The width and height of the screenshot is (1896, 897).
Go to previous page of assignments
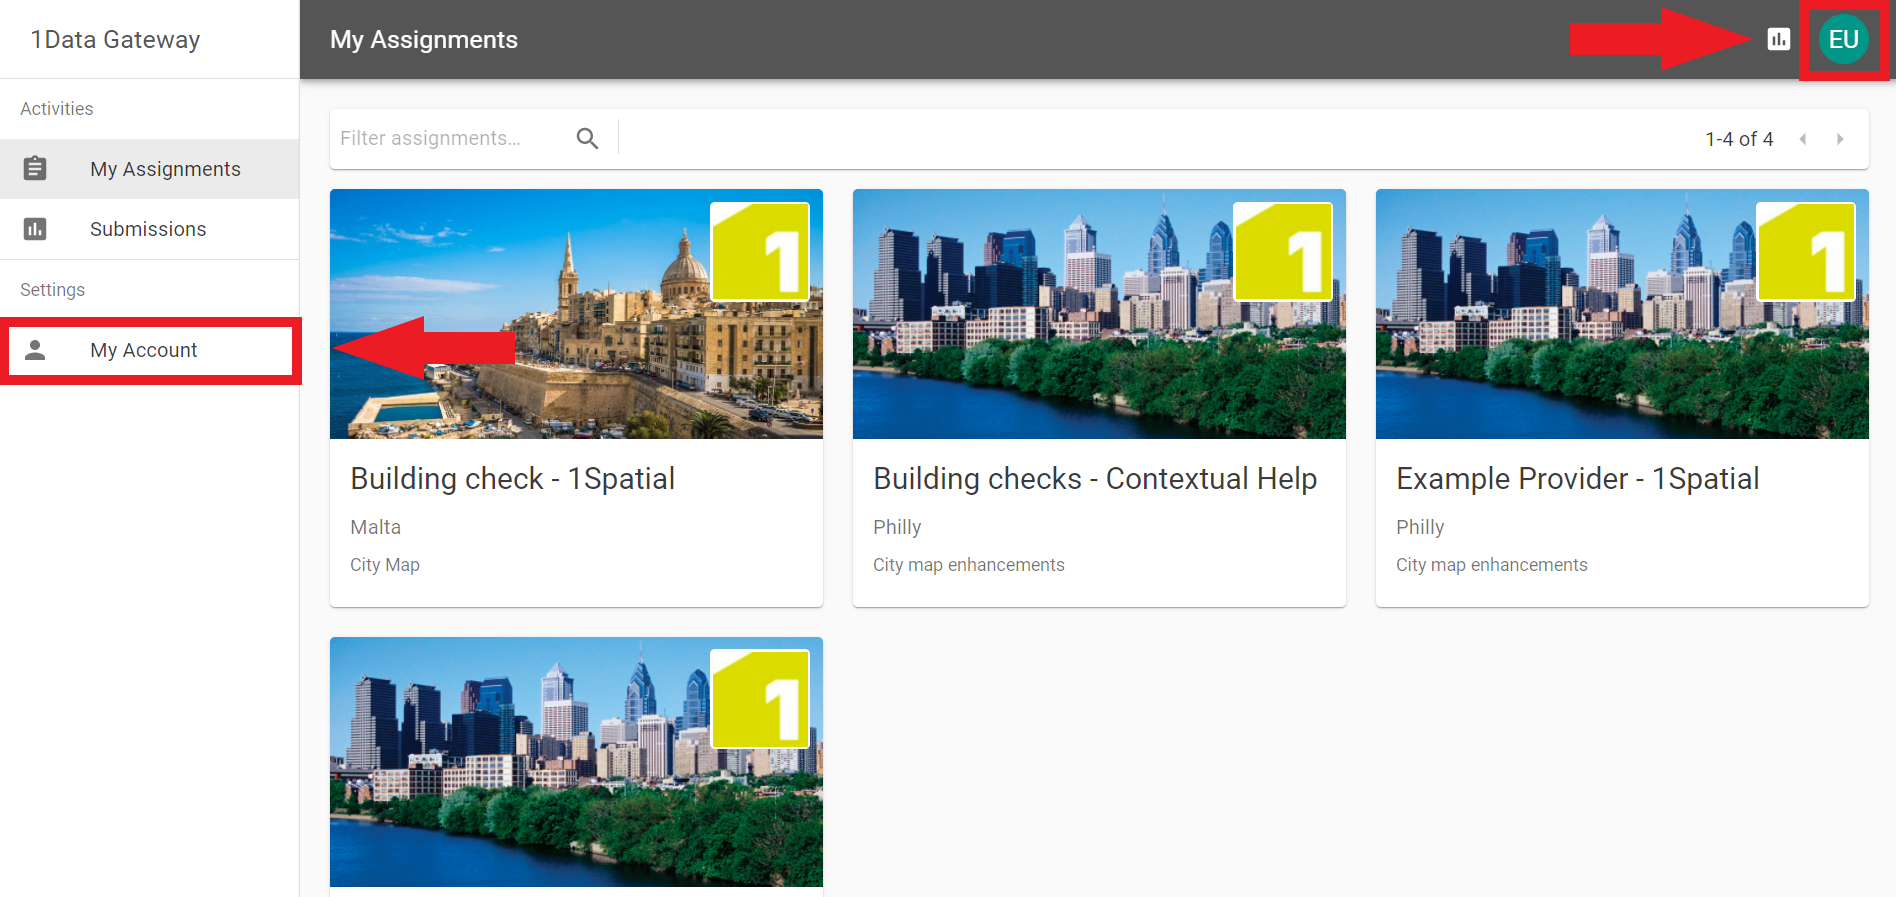(x=1802, y=139)
